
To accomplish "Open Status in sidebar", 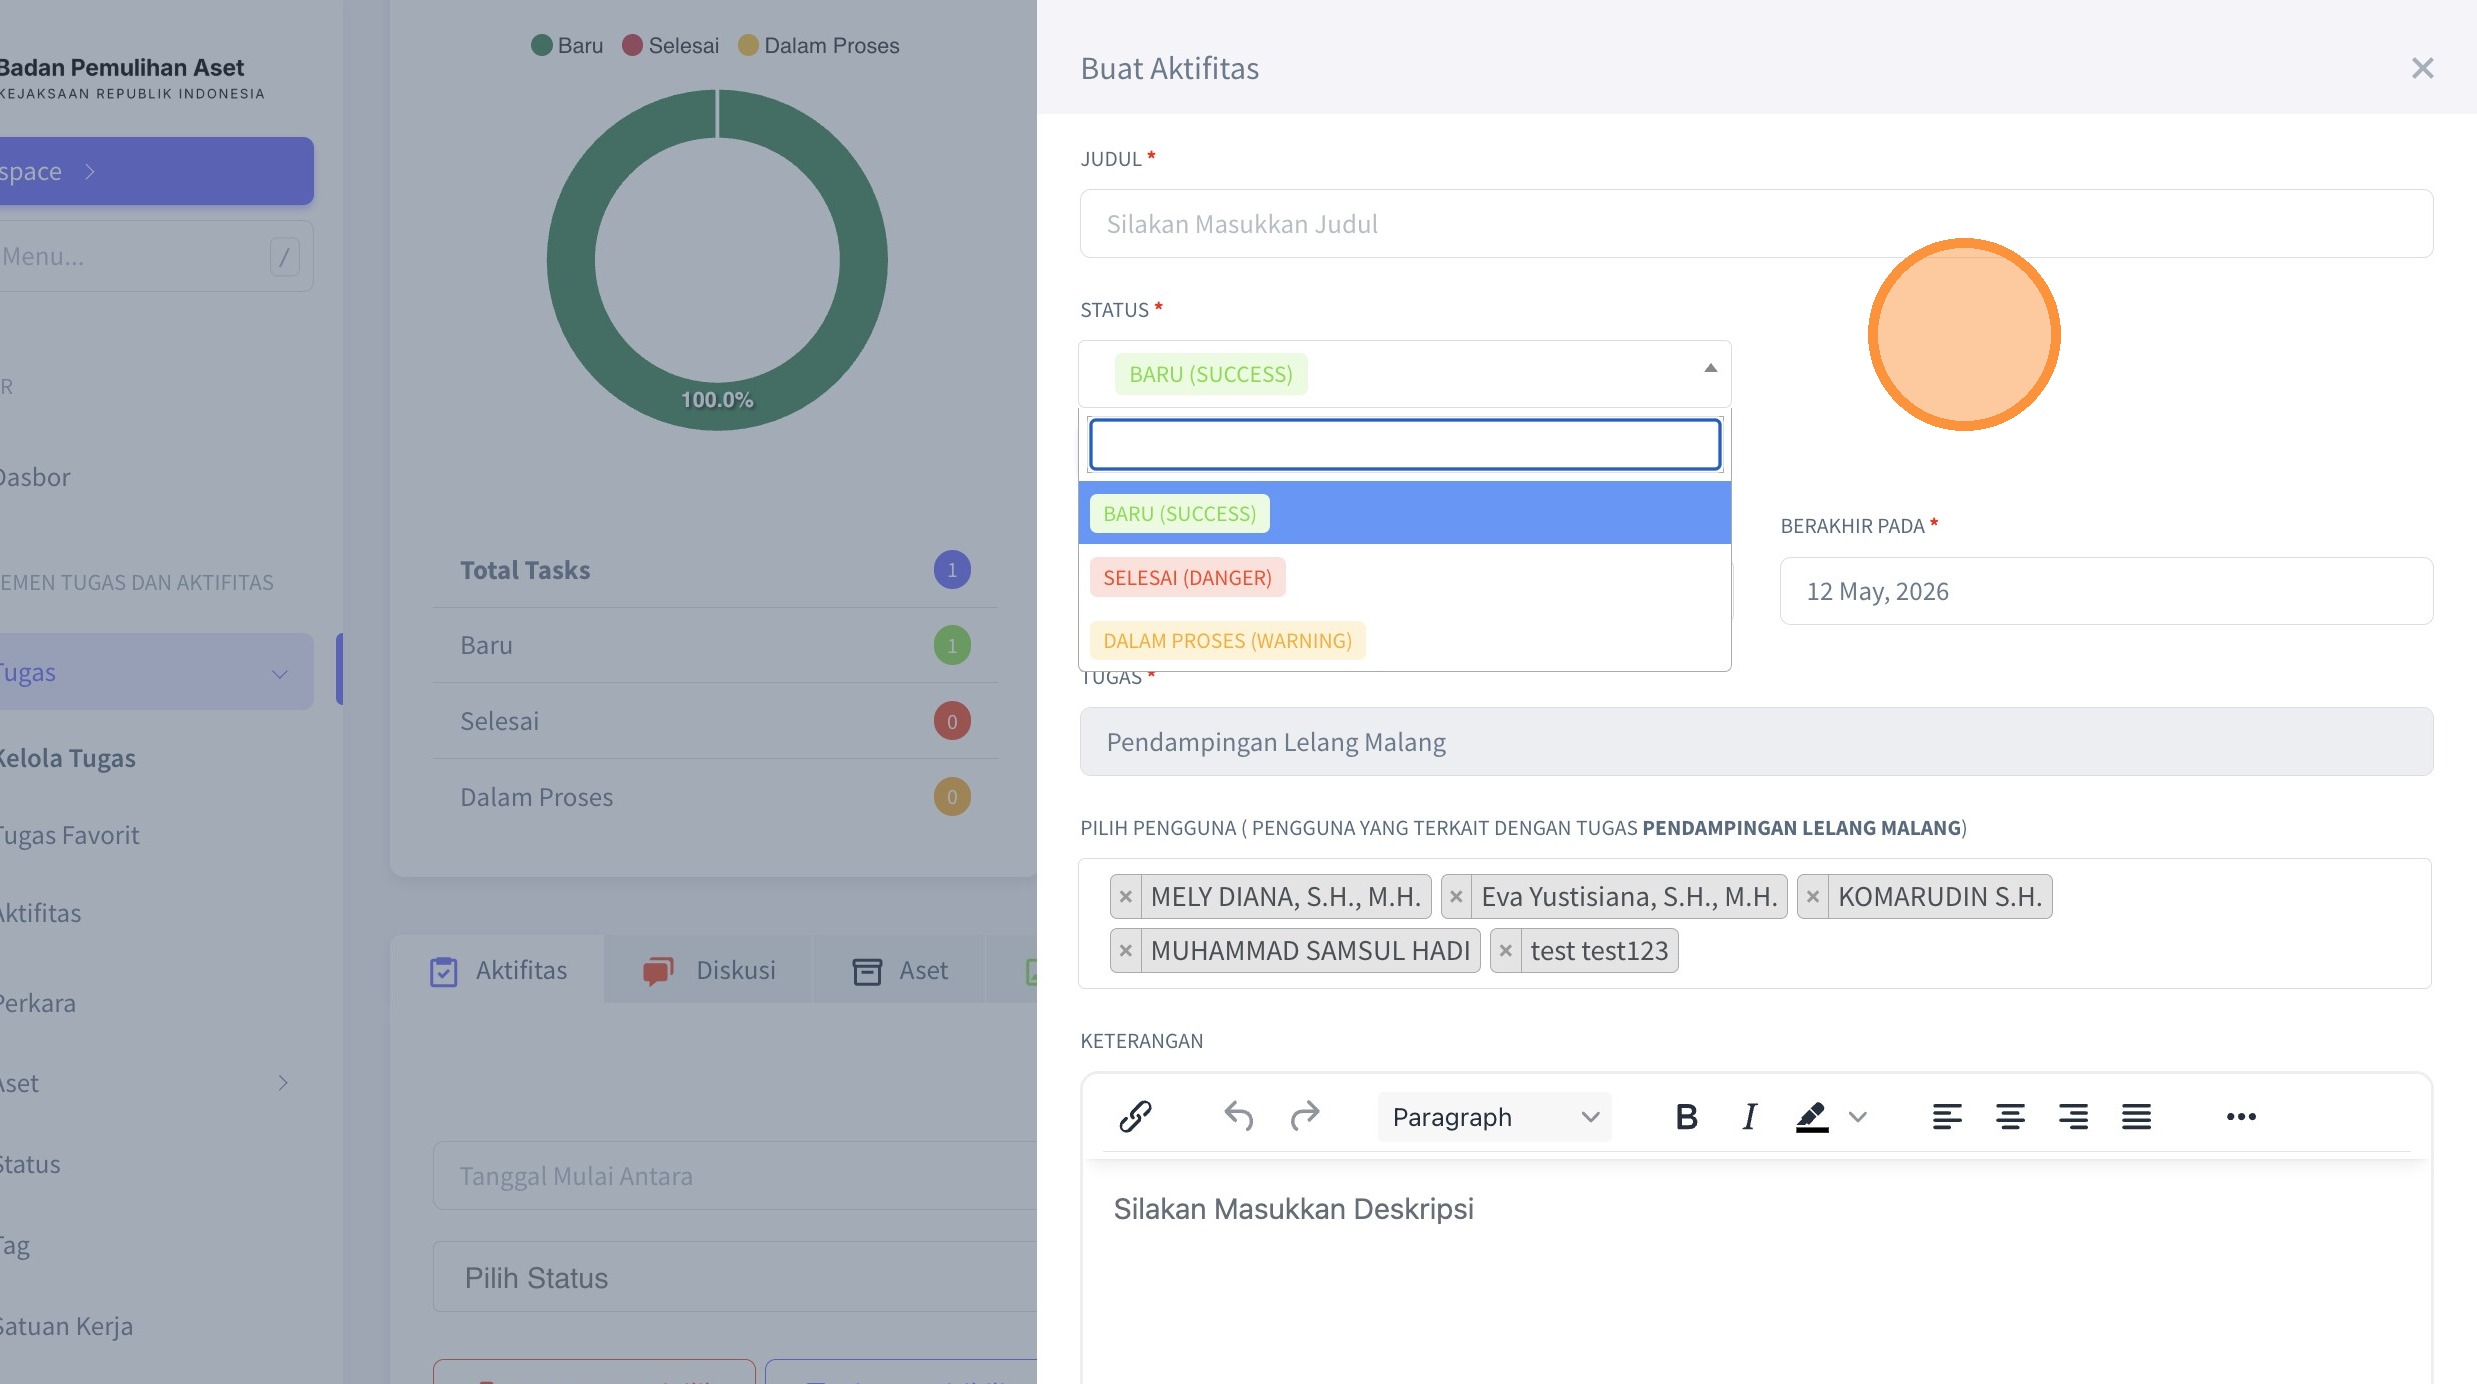I will [x=30, y=1164].
